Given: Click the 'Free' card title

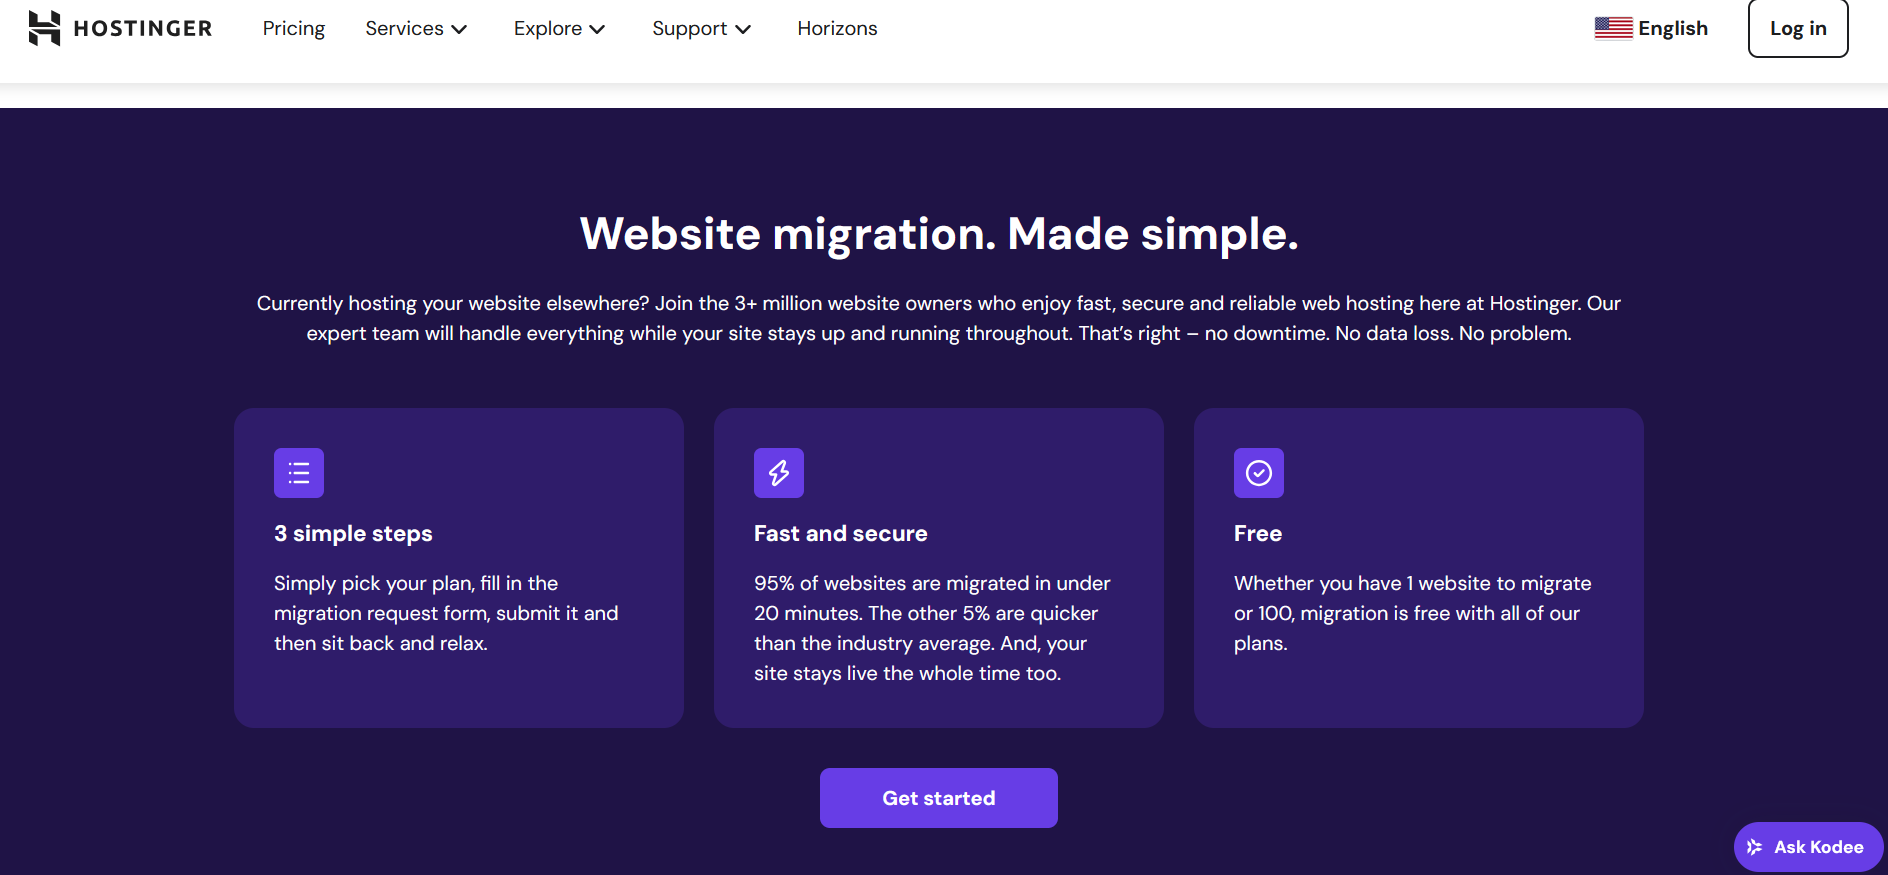Looking at the screenshot, I should 1258,533.
